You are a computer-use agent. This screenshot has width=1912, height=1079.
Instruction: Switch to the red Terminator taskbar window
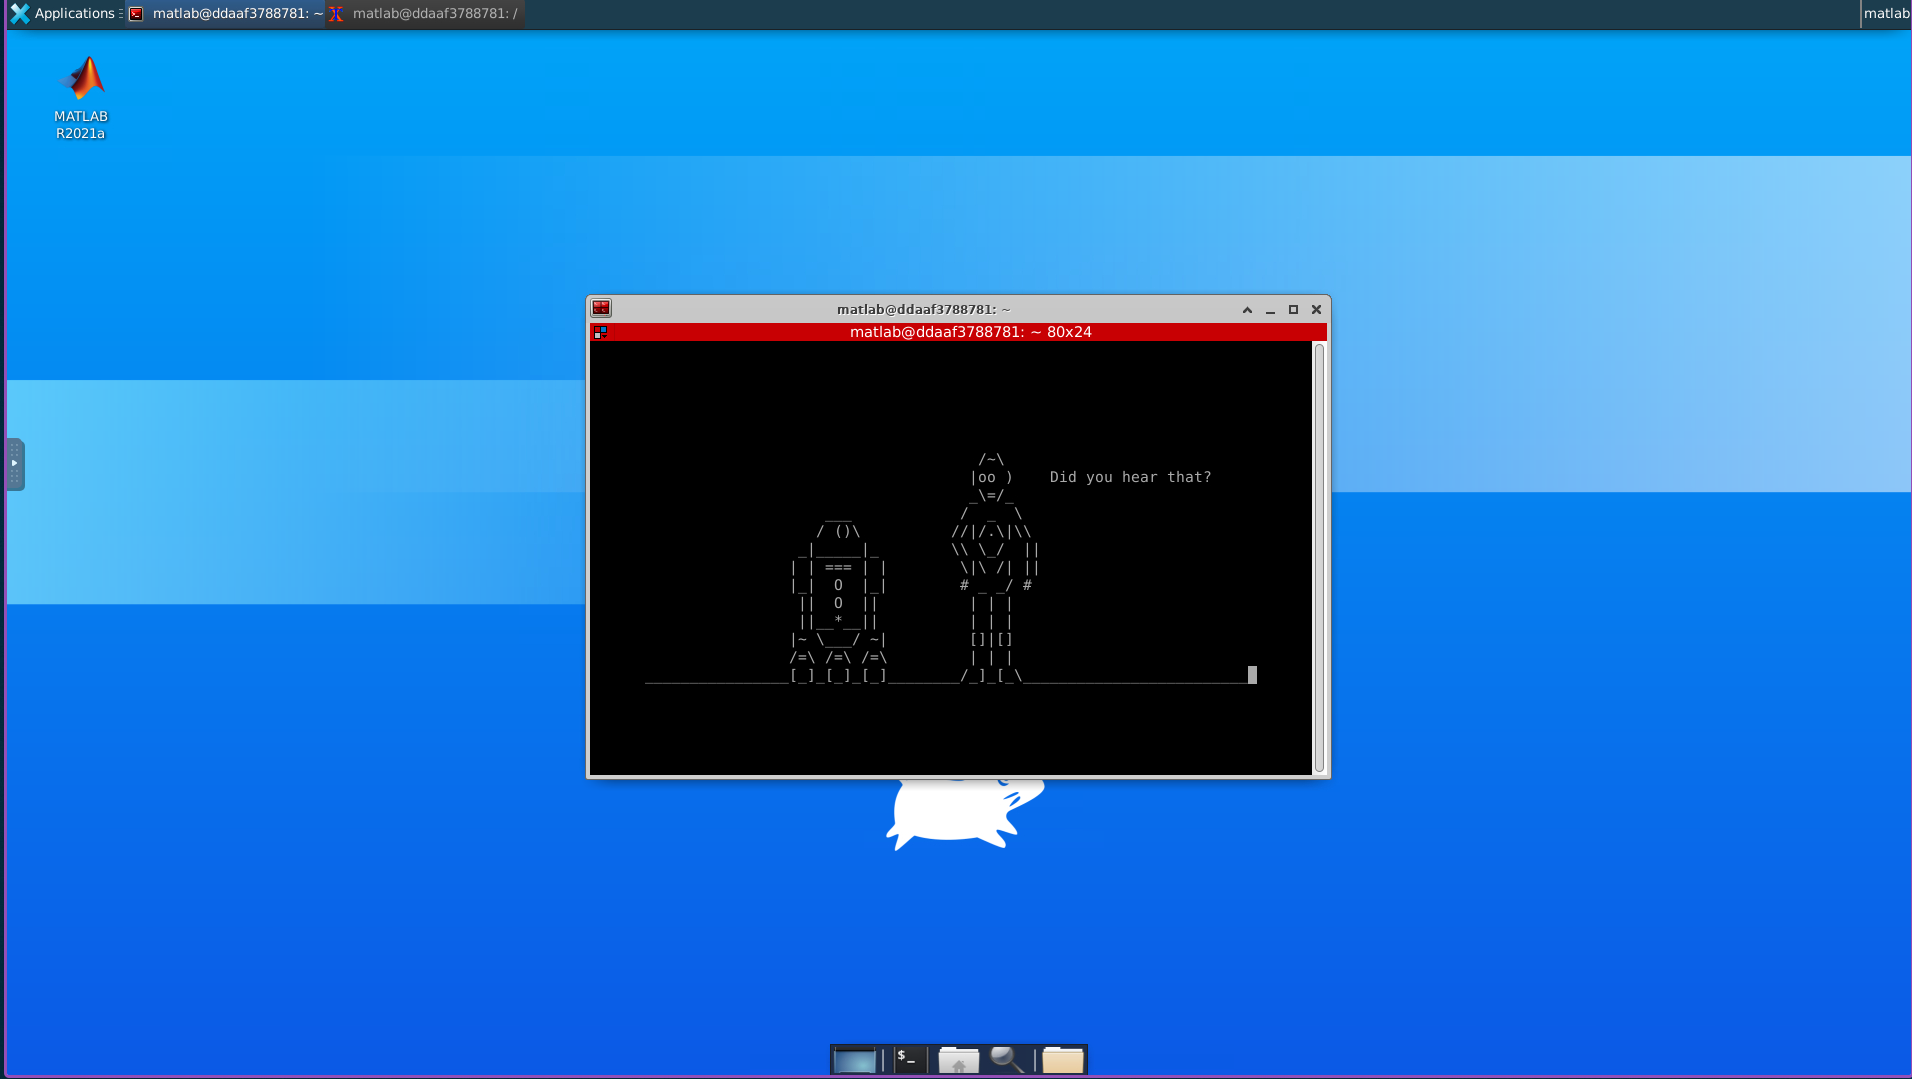226,13
